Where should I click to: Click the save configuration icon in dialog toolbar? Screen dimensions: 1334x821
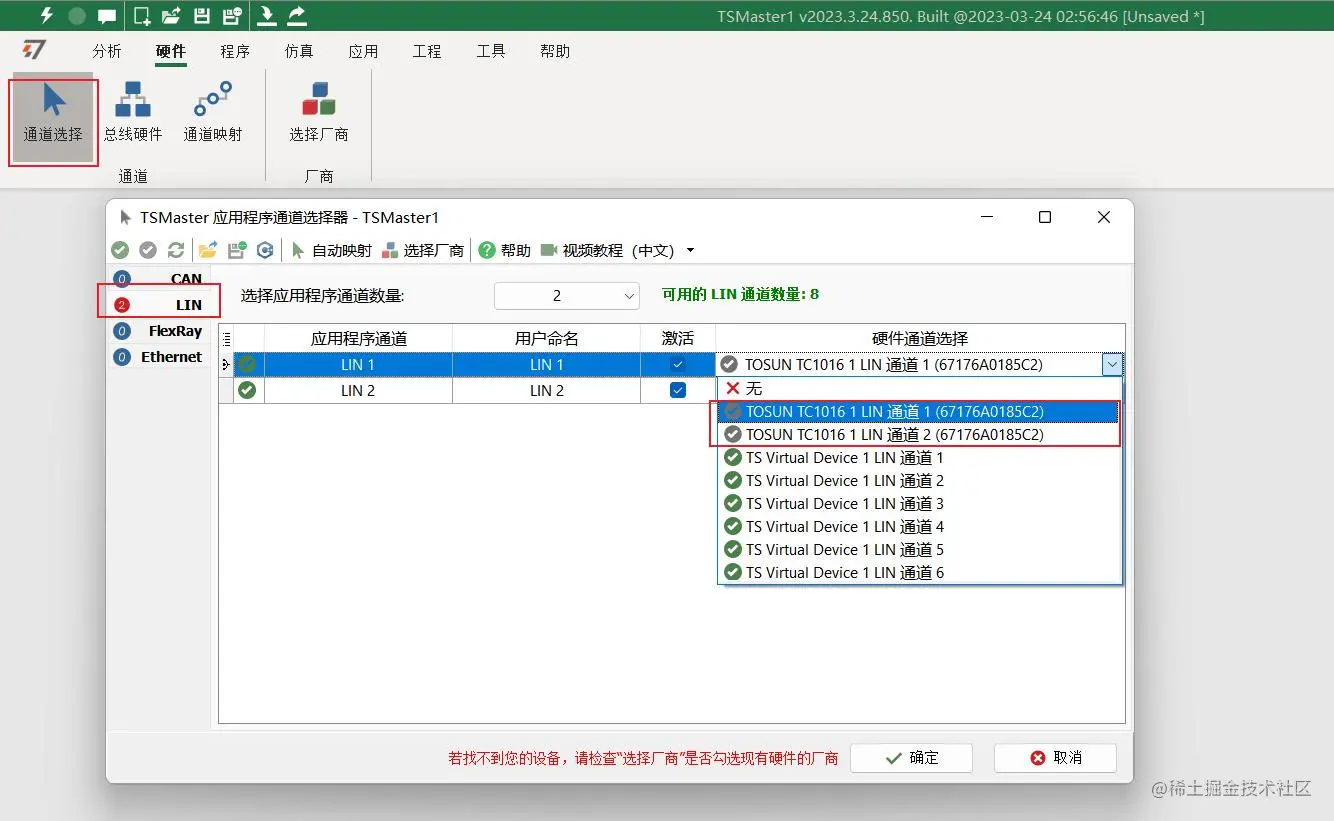click(x=237, y=250)
